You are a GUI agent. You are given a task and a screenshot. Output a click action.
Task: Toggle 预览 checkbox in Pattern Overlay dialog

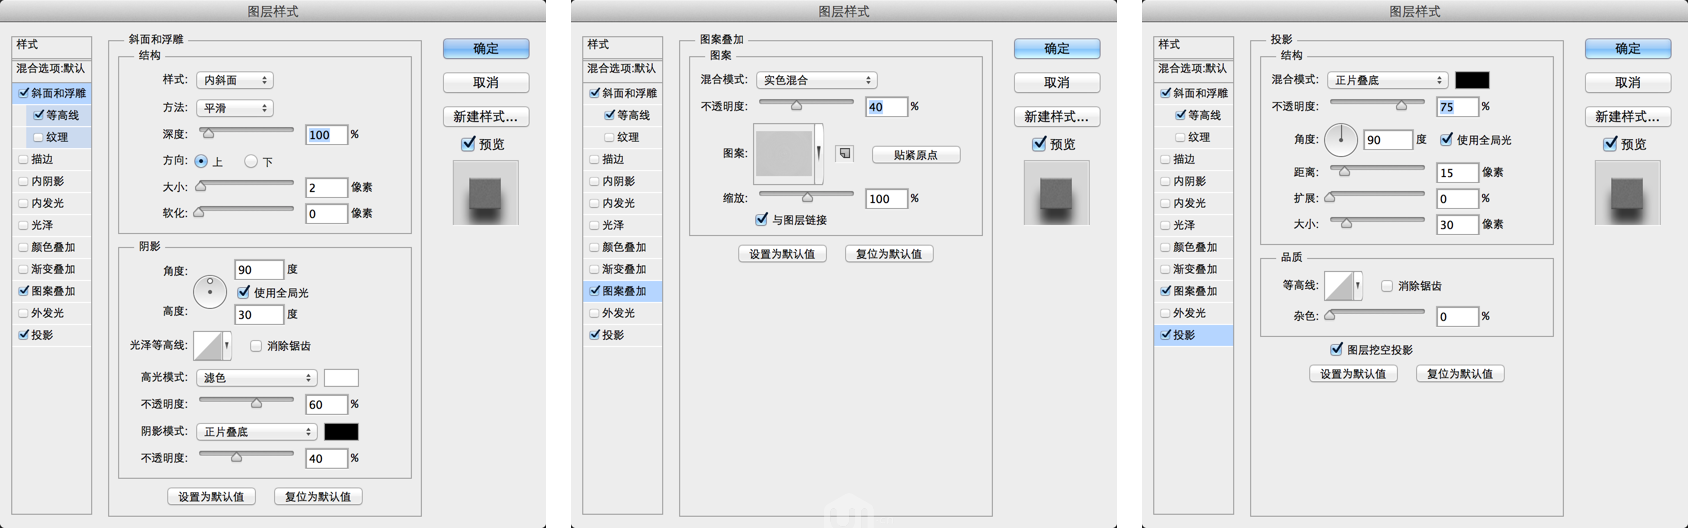(x=1039, y=144)
